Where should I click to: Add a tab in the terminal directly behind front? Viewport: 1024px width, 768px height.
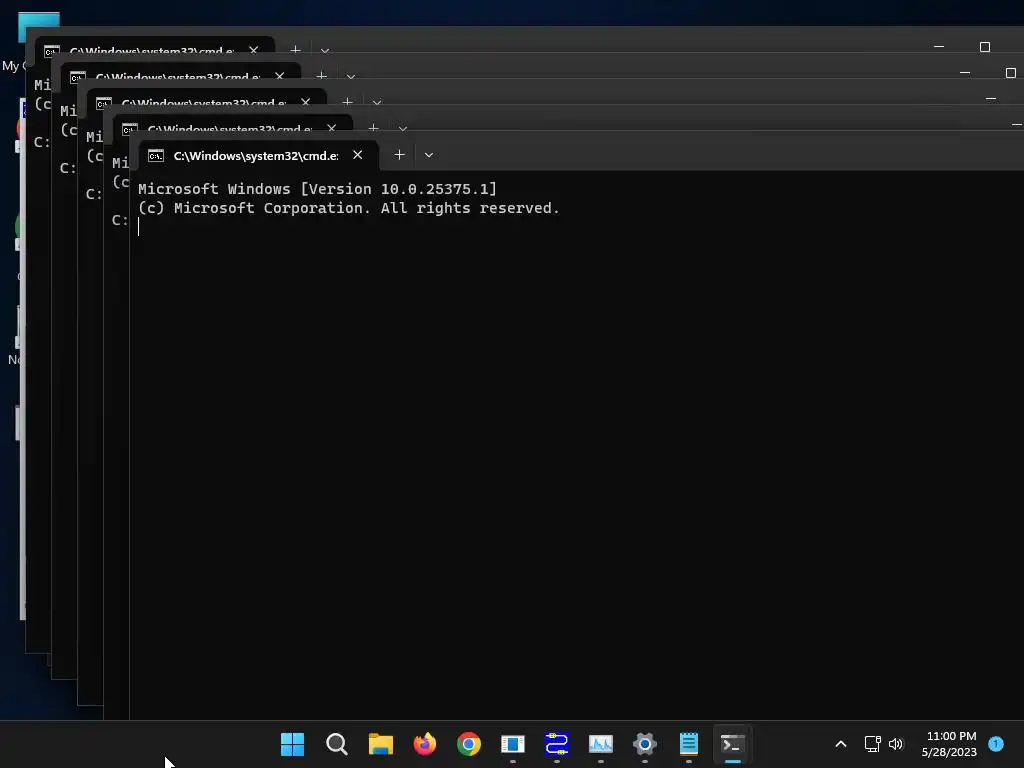(x=374, y=127)
